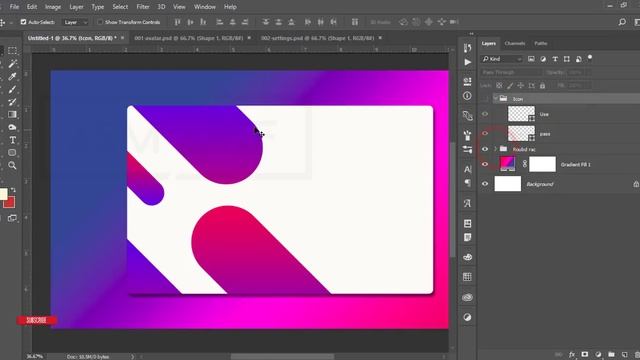This screenshot has width=640, height=360.
Task: Open the search magnifier in options bar
Action: [622, 22]
